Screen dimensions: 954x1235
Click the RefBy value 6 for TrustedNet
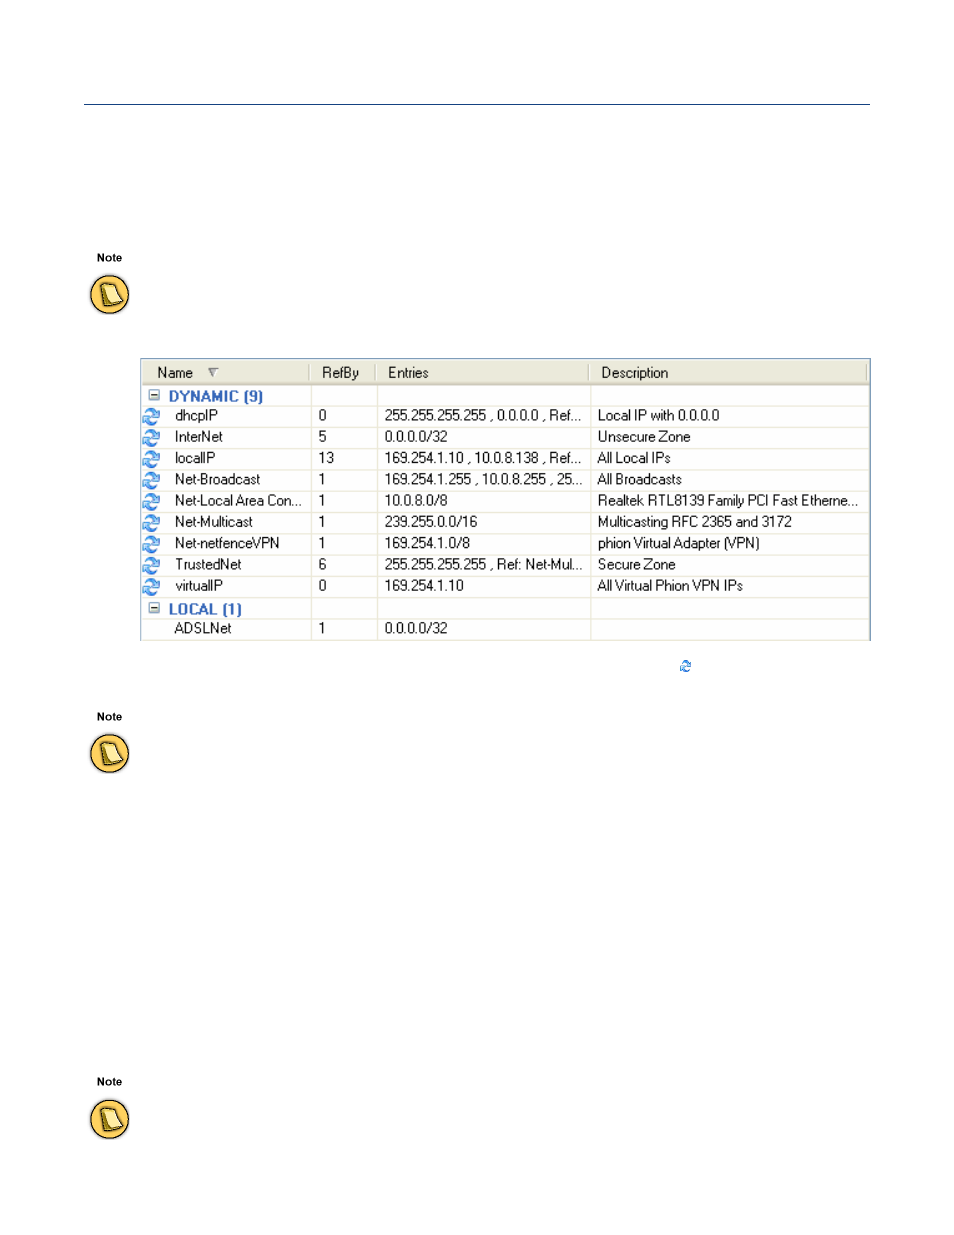coord(322,565)
